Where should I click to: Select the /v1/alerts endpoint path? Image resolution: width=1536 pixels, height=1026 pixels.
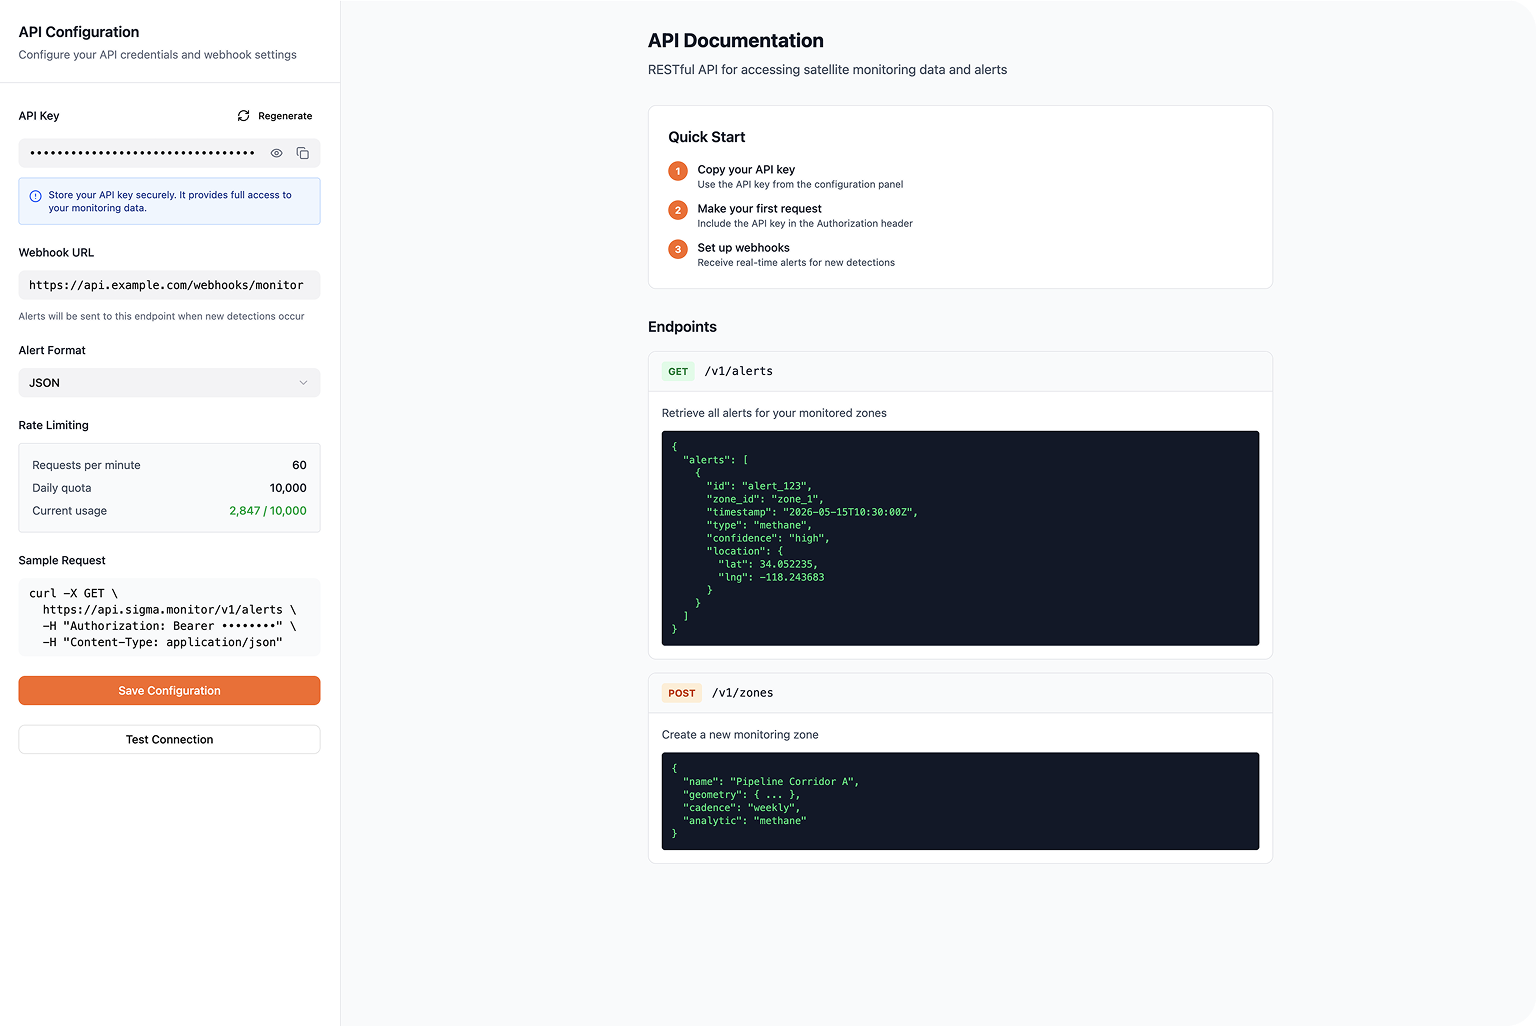click(x=739, y=371)
